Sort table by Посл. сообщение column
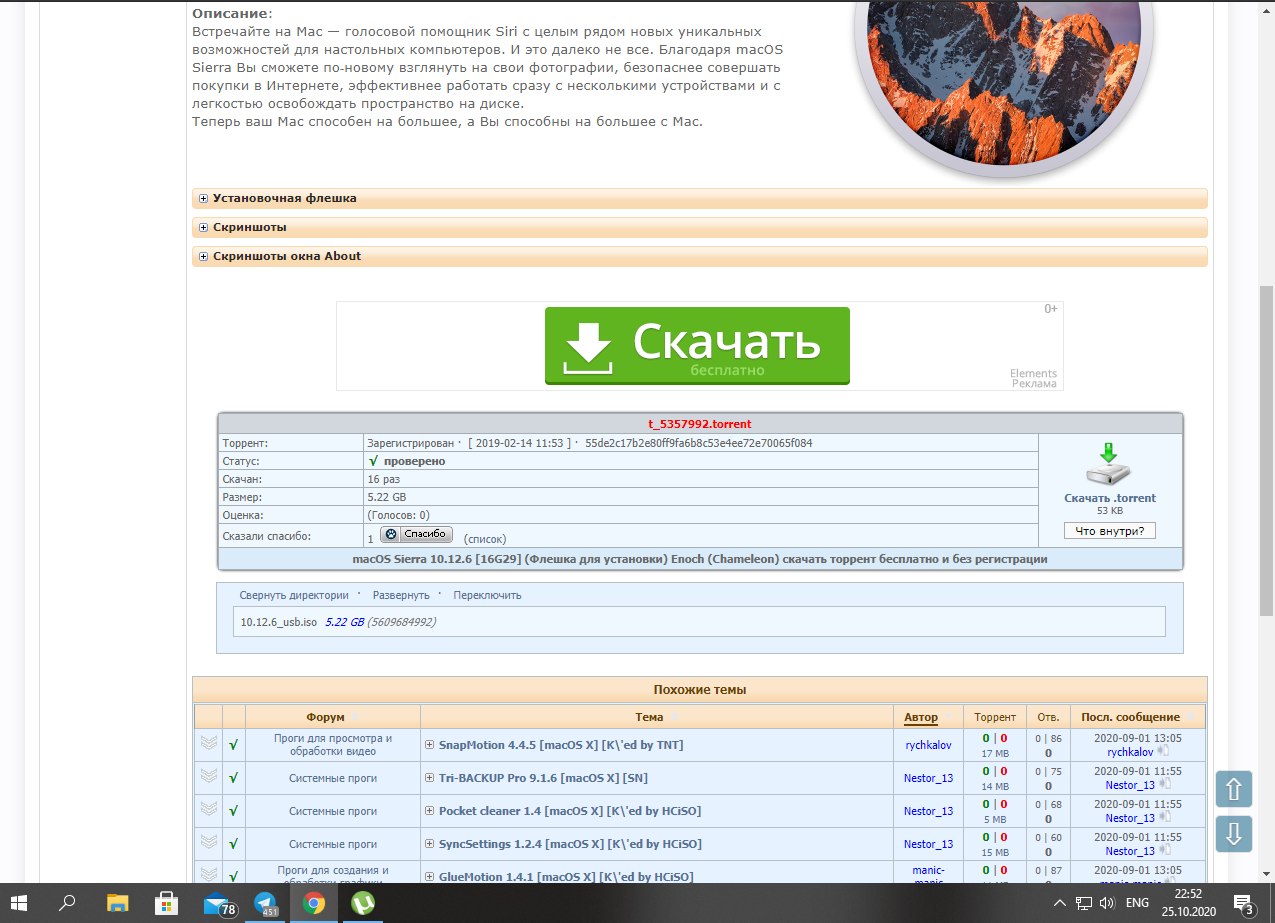This screenshot has height=923, width=1275. click(1137, 717)
